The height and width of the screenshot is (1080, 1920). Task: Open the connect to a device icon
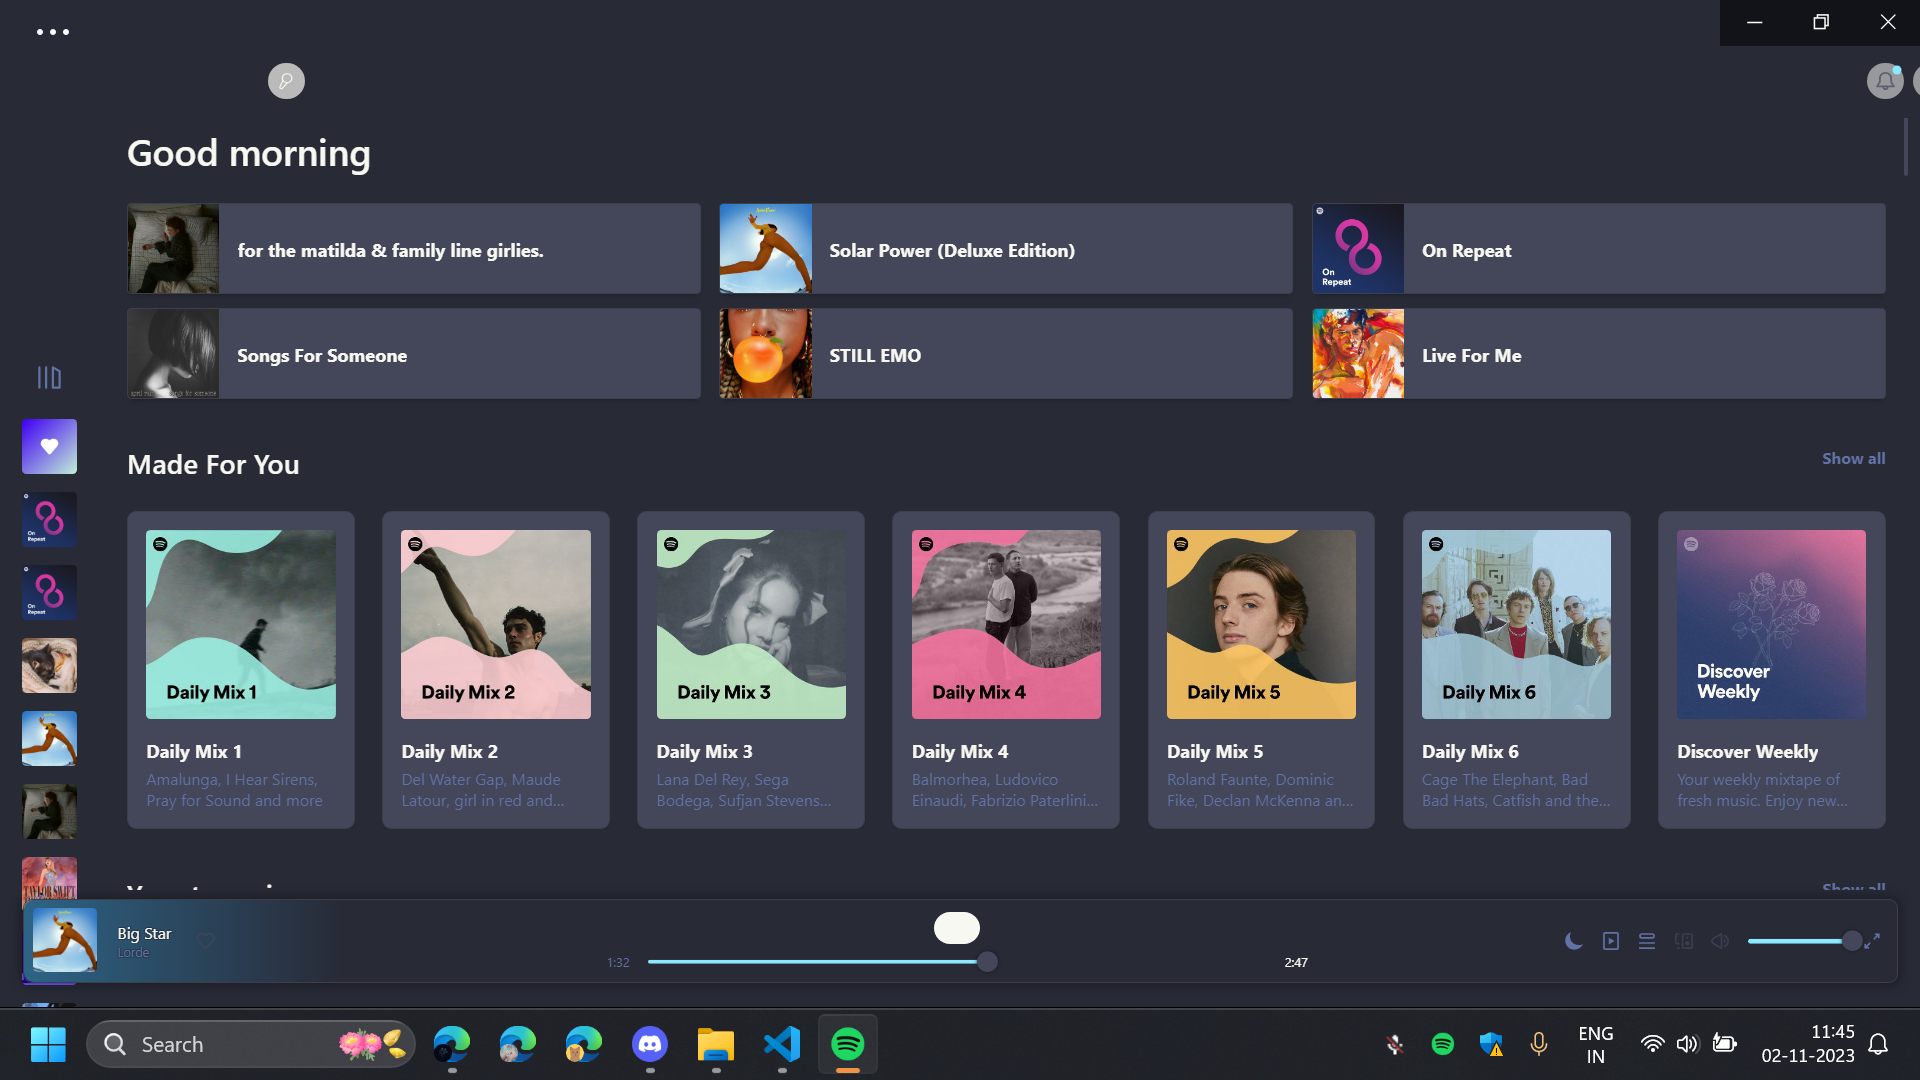click(1684, 941)
